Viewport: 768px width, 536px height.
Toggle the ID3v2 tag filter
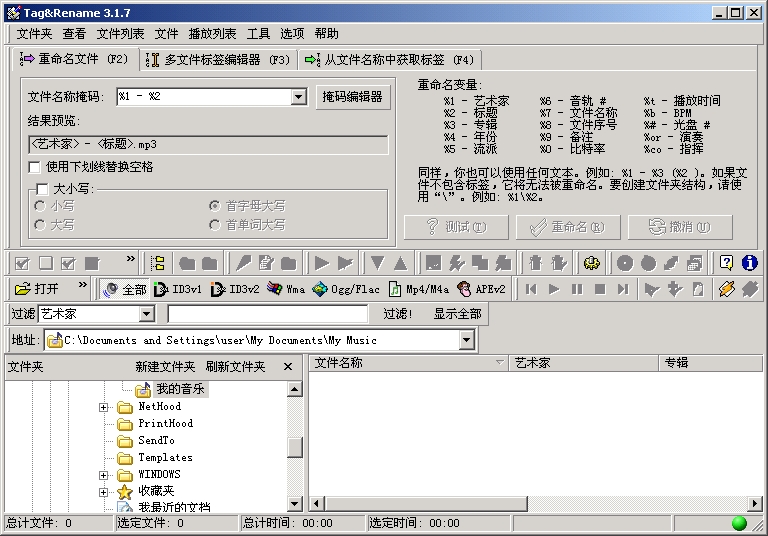tap(235, 290)
